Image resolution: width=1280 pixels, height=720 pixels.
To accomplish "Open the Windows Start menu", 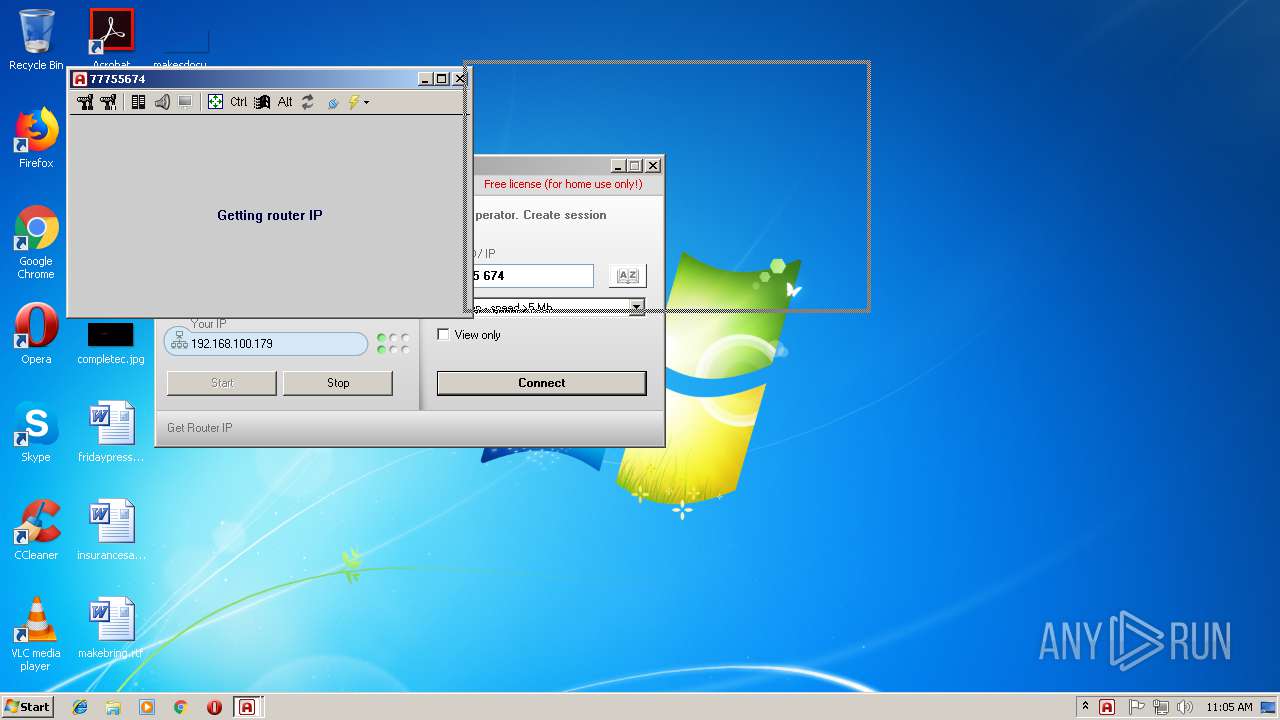I will tap(27, 707).
